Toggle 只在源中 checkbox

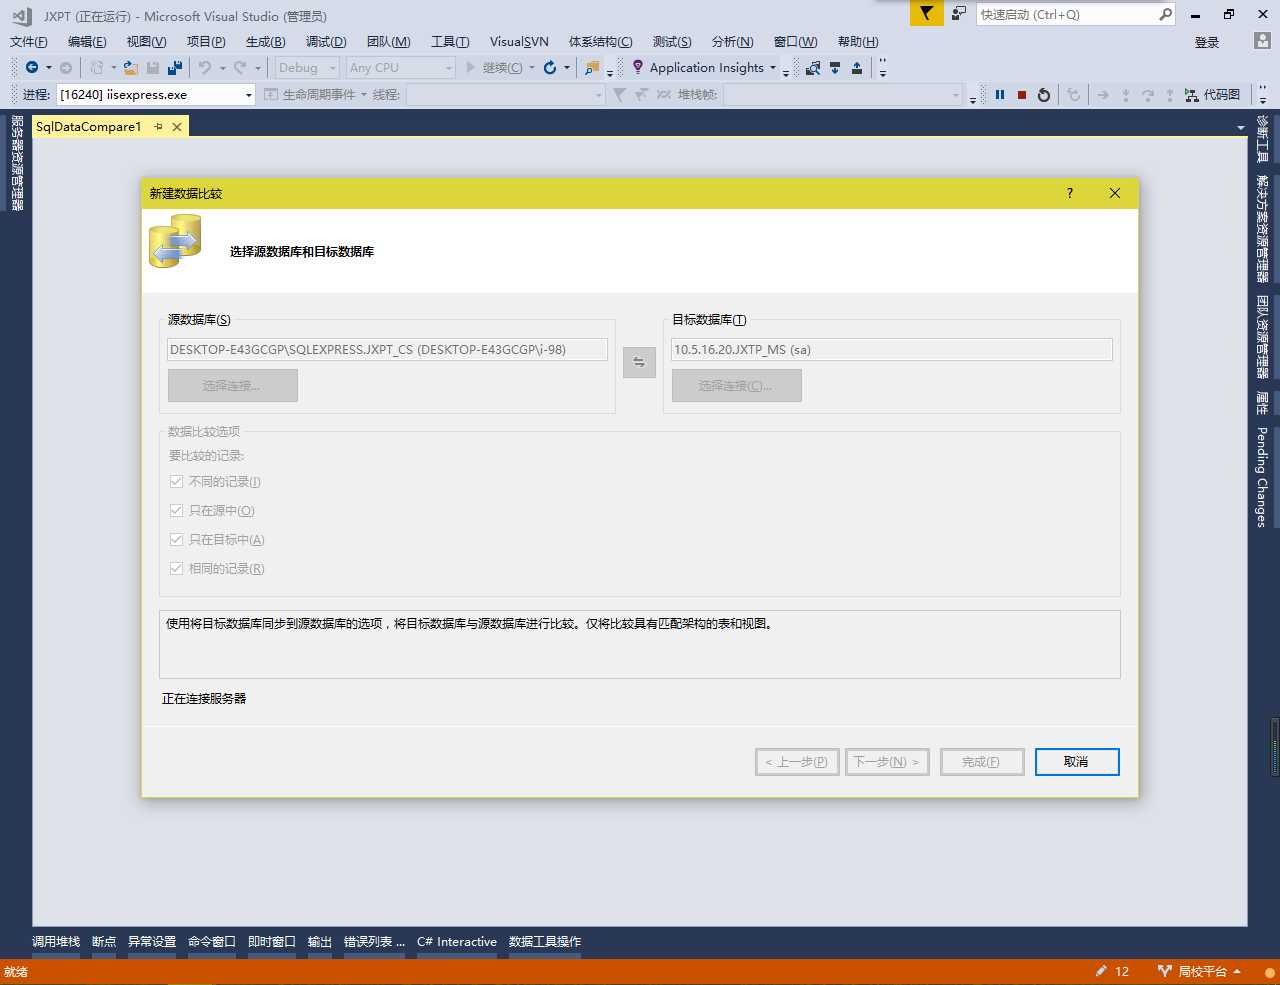tap(177, 510)
